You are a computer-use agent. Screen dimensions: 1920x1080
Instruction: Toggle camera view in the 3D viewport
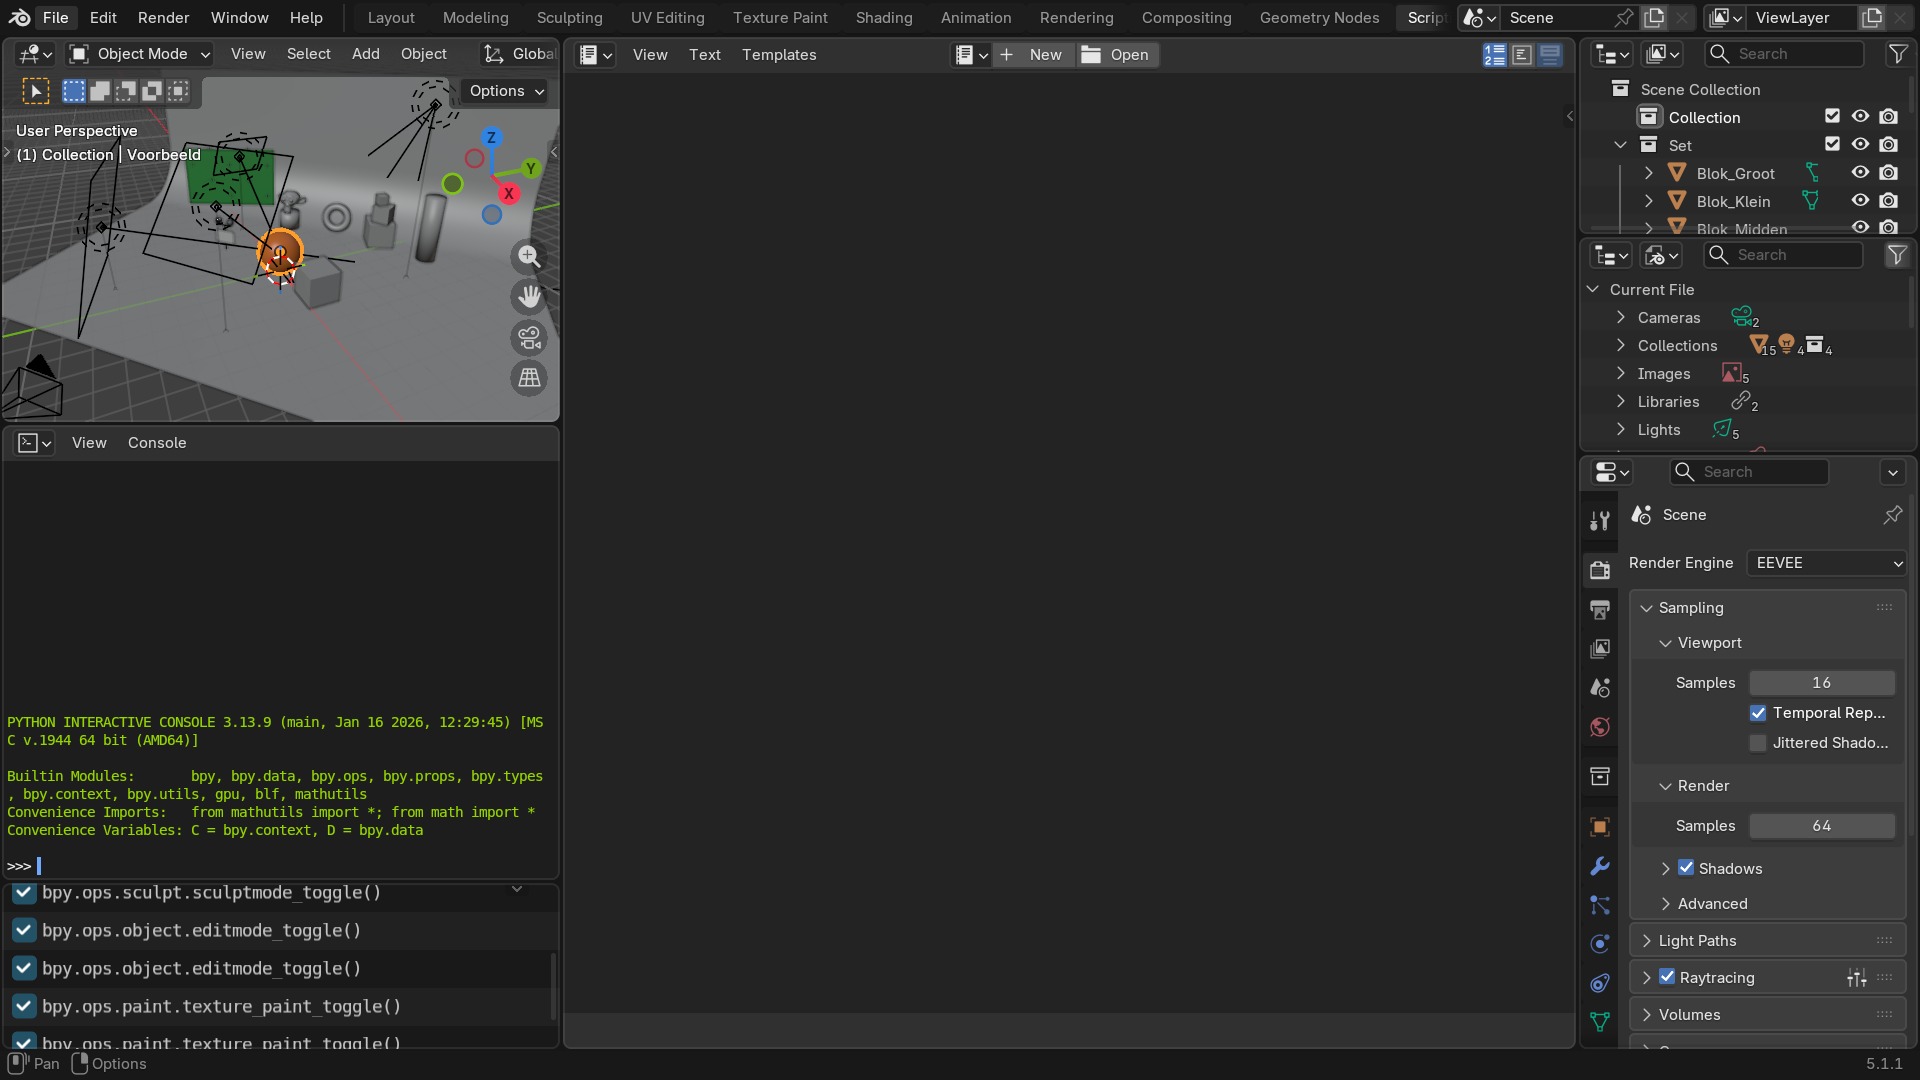(x=529, y=338)
